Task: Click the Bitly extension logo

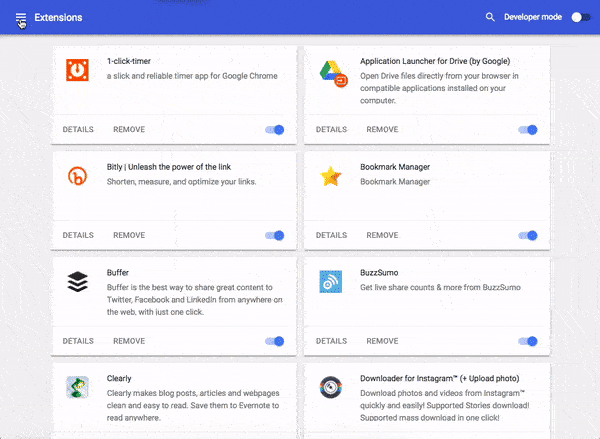Action: [77, 176]
